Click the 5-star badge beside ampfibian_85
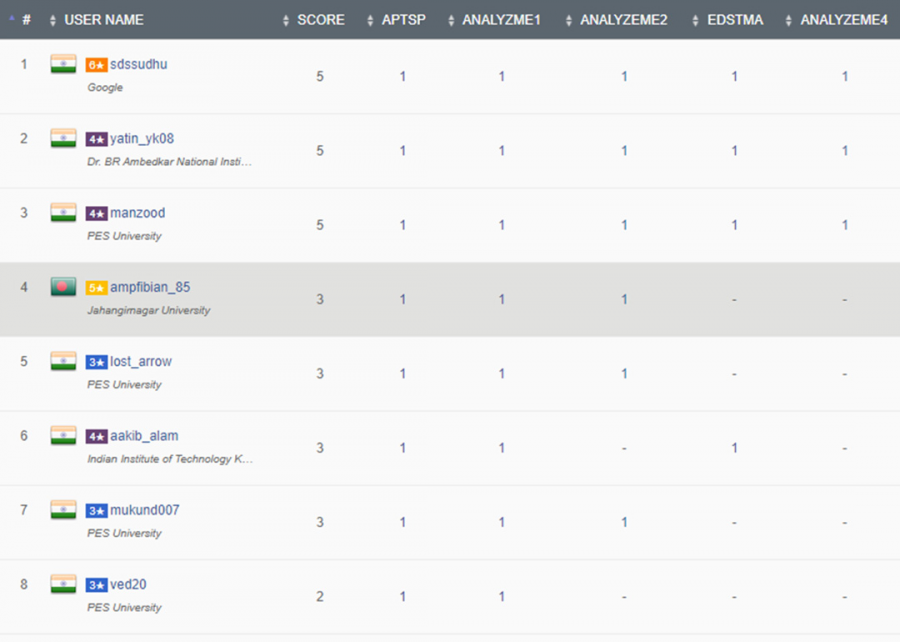This screenshot has width=900, height=642. pyautogui.click(x=96, y=288)
